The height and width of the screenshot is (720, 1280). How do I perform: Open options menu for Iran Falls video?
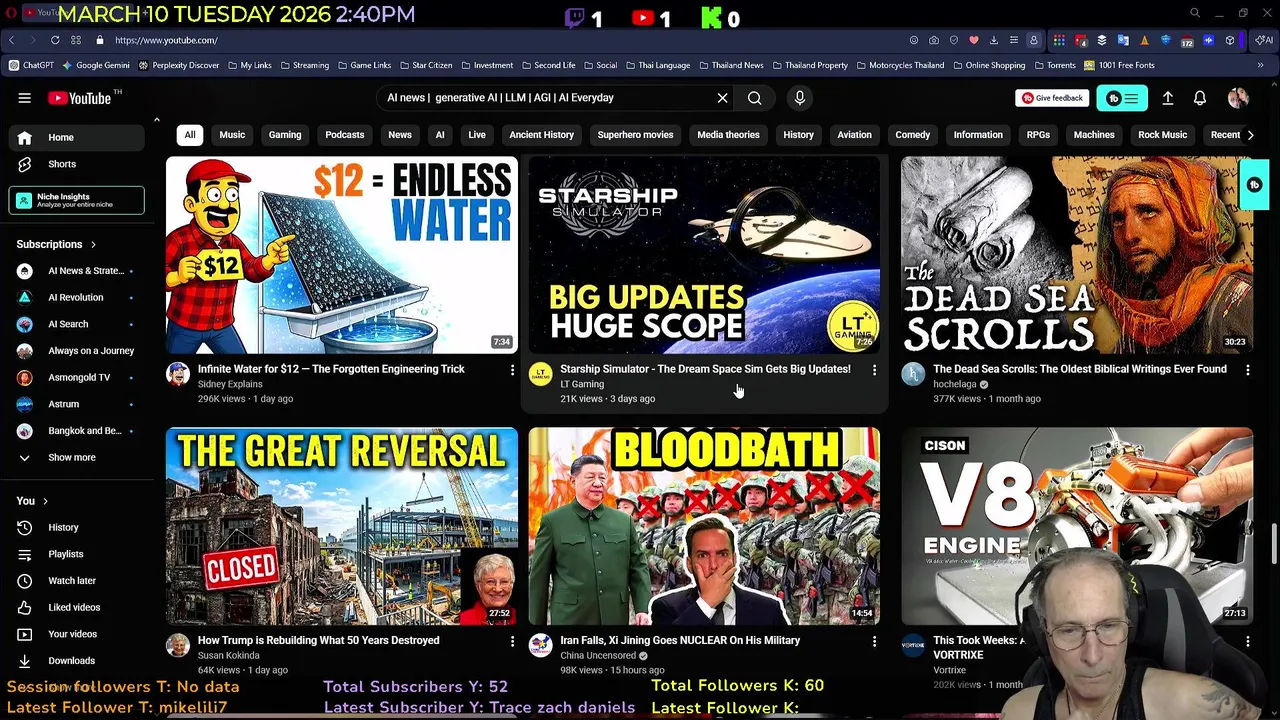click(x=874, y=641)
